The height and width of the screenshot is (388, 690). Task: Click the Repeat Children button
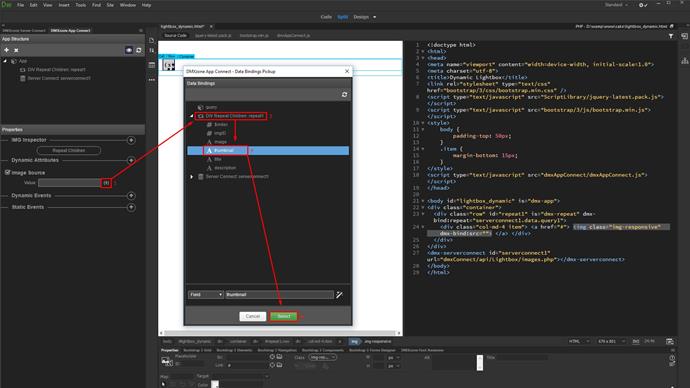click(x=69, y=150)
